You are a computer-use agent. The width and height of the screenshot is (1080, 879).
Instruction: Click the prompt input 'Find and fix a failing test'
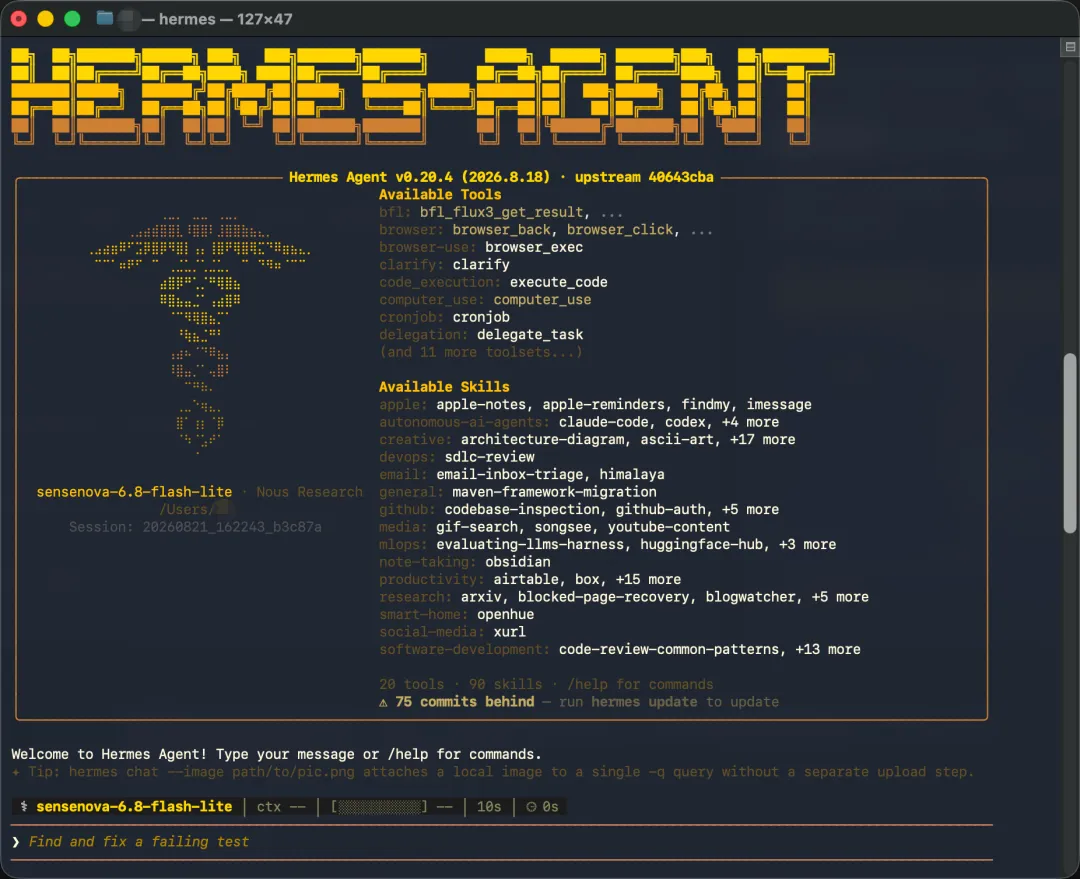138,841
